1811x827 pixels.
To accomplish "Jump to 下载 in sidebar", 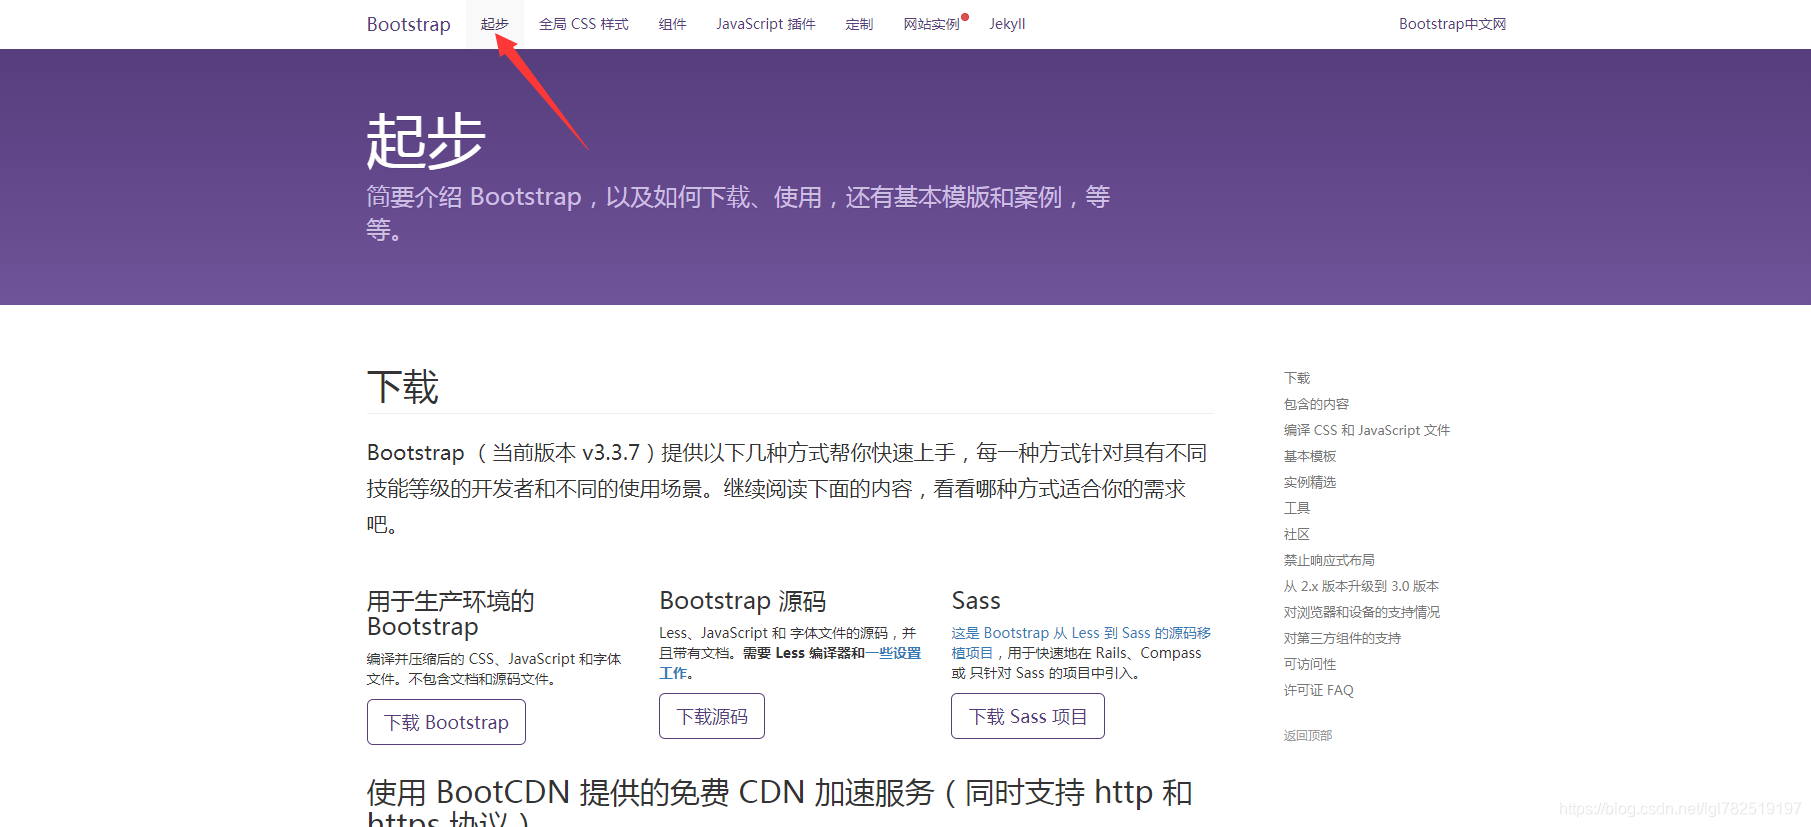I will click(1297, 378).
